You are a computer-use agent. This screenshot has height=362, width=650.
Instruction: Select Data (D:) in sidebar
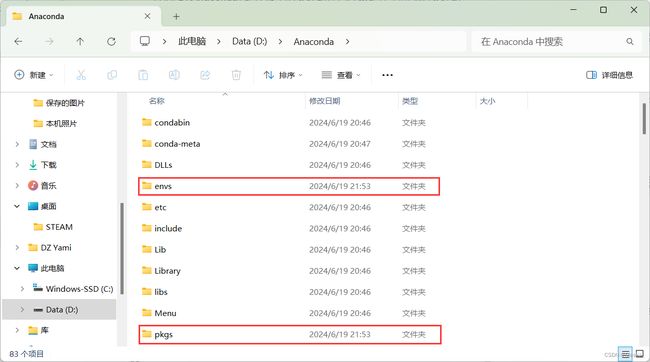tap(59, 310)
